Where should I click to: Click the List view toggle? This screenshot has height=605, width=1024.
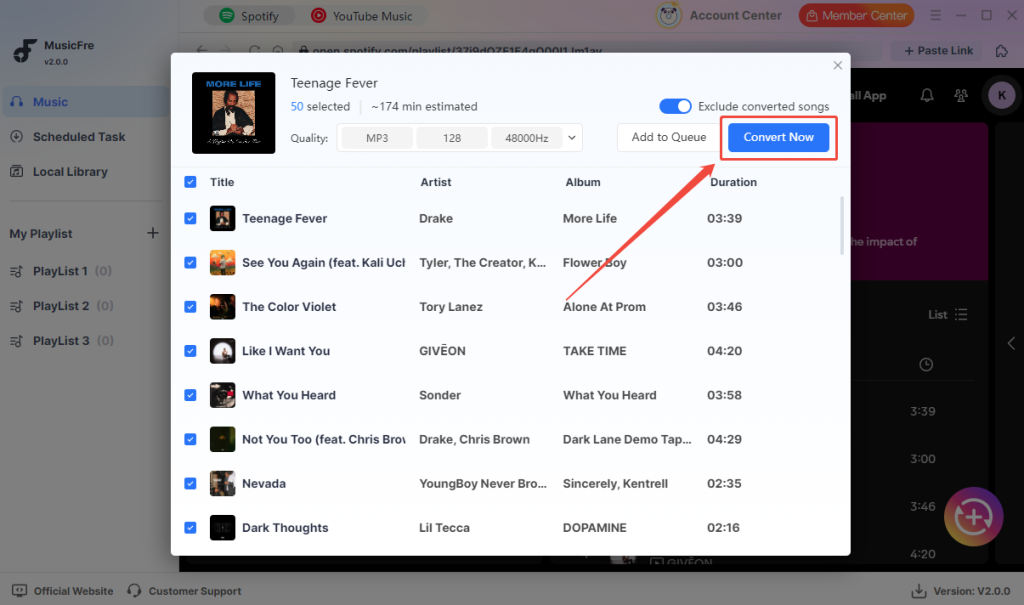click(x=948, y=315)
